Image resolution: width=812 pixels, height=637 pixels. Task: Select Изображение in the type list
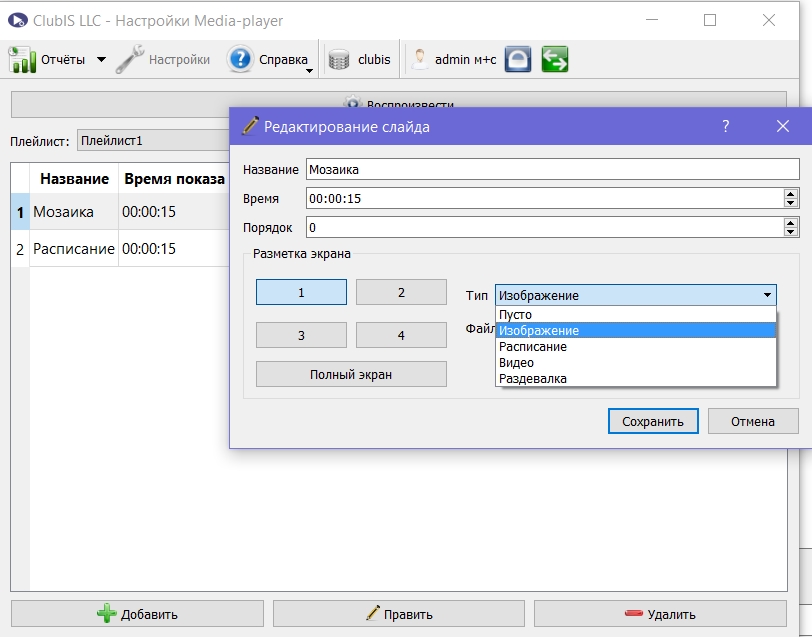pyautogui.click(x=636, y=330)
